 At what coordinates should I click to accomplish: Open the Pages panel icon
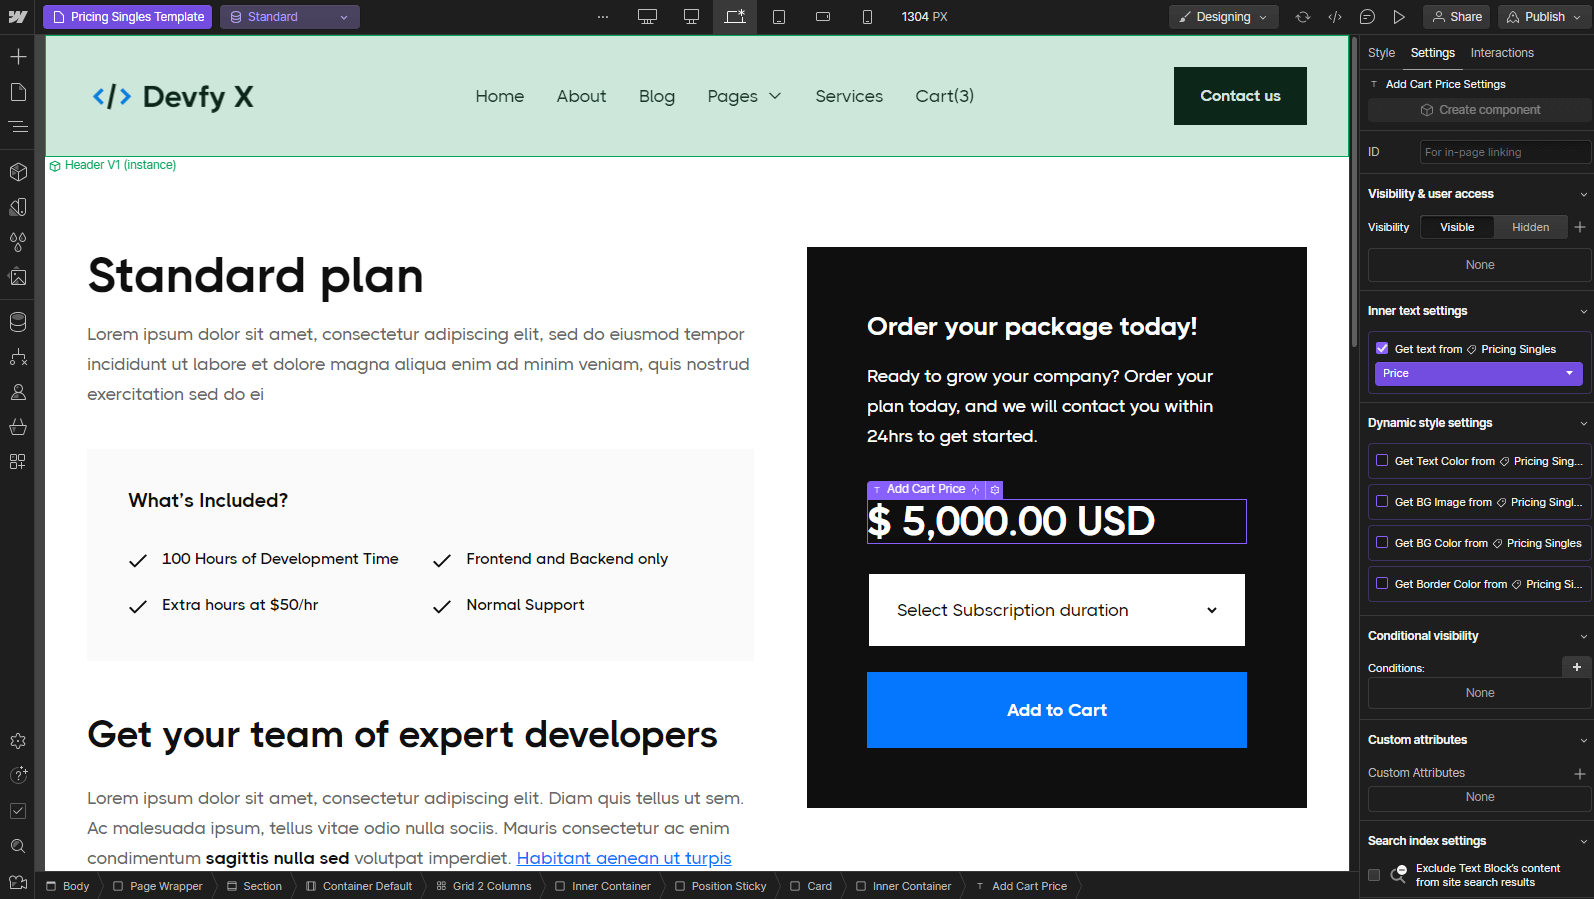(18, 92)
